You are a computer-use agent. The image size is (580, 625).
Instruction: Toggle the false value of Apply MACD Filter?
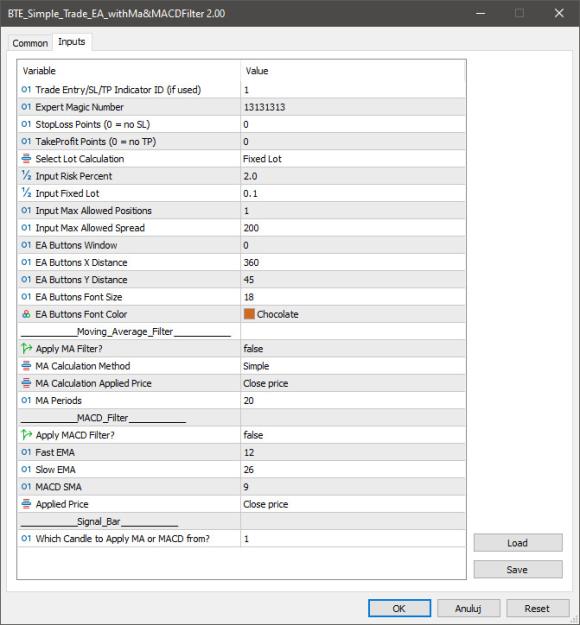point(353,435)
